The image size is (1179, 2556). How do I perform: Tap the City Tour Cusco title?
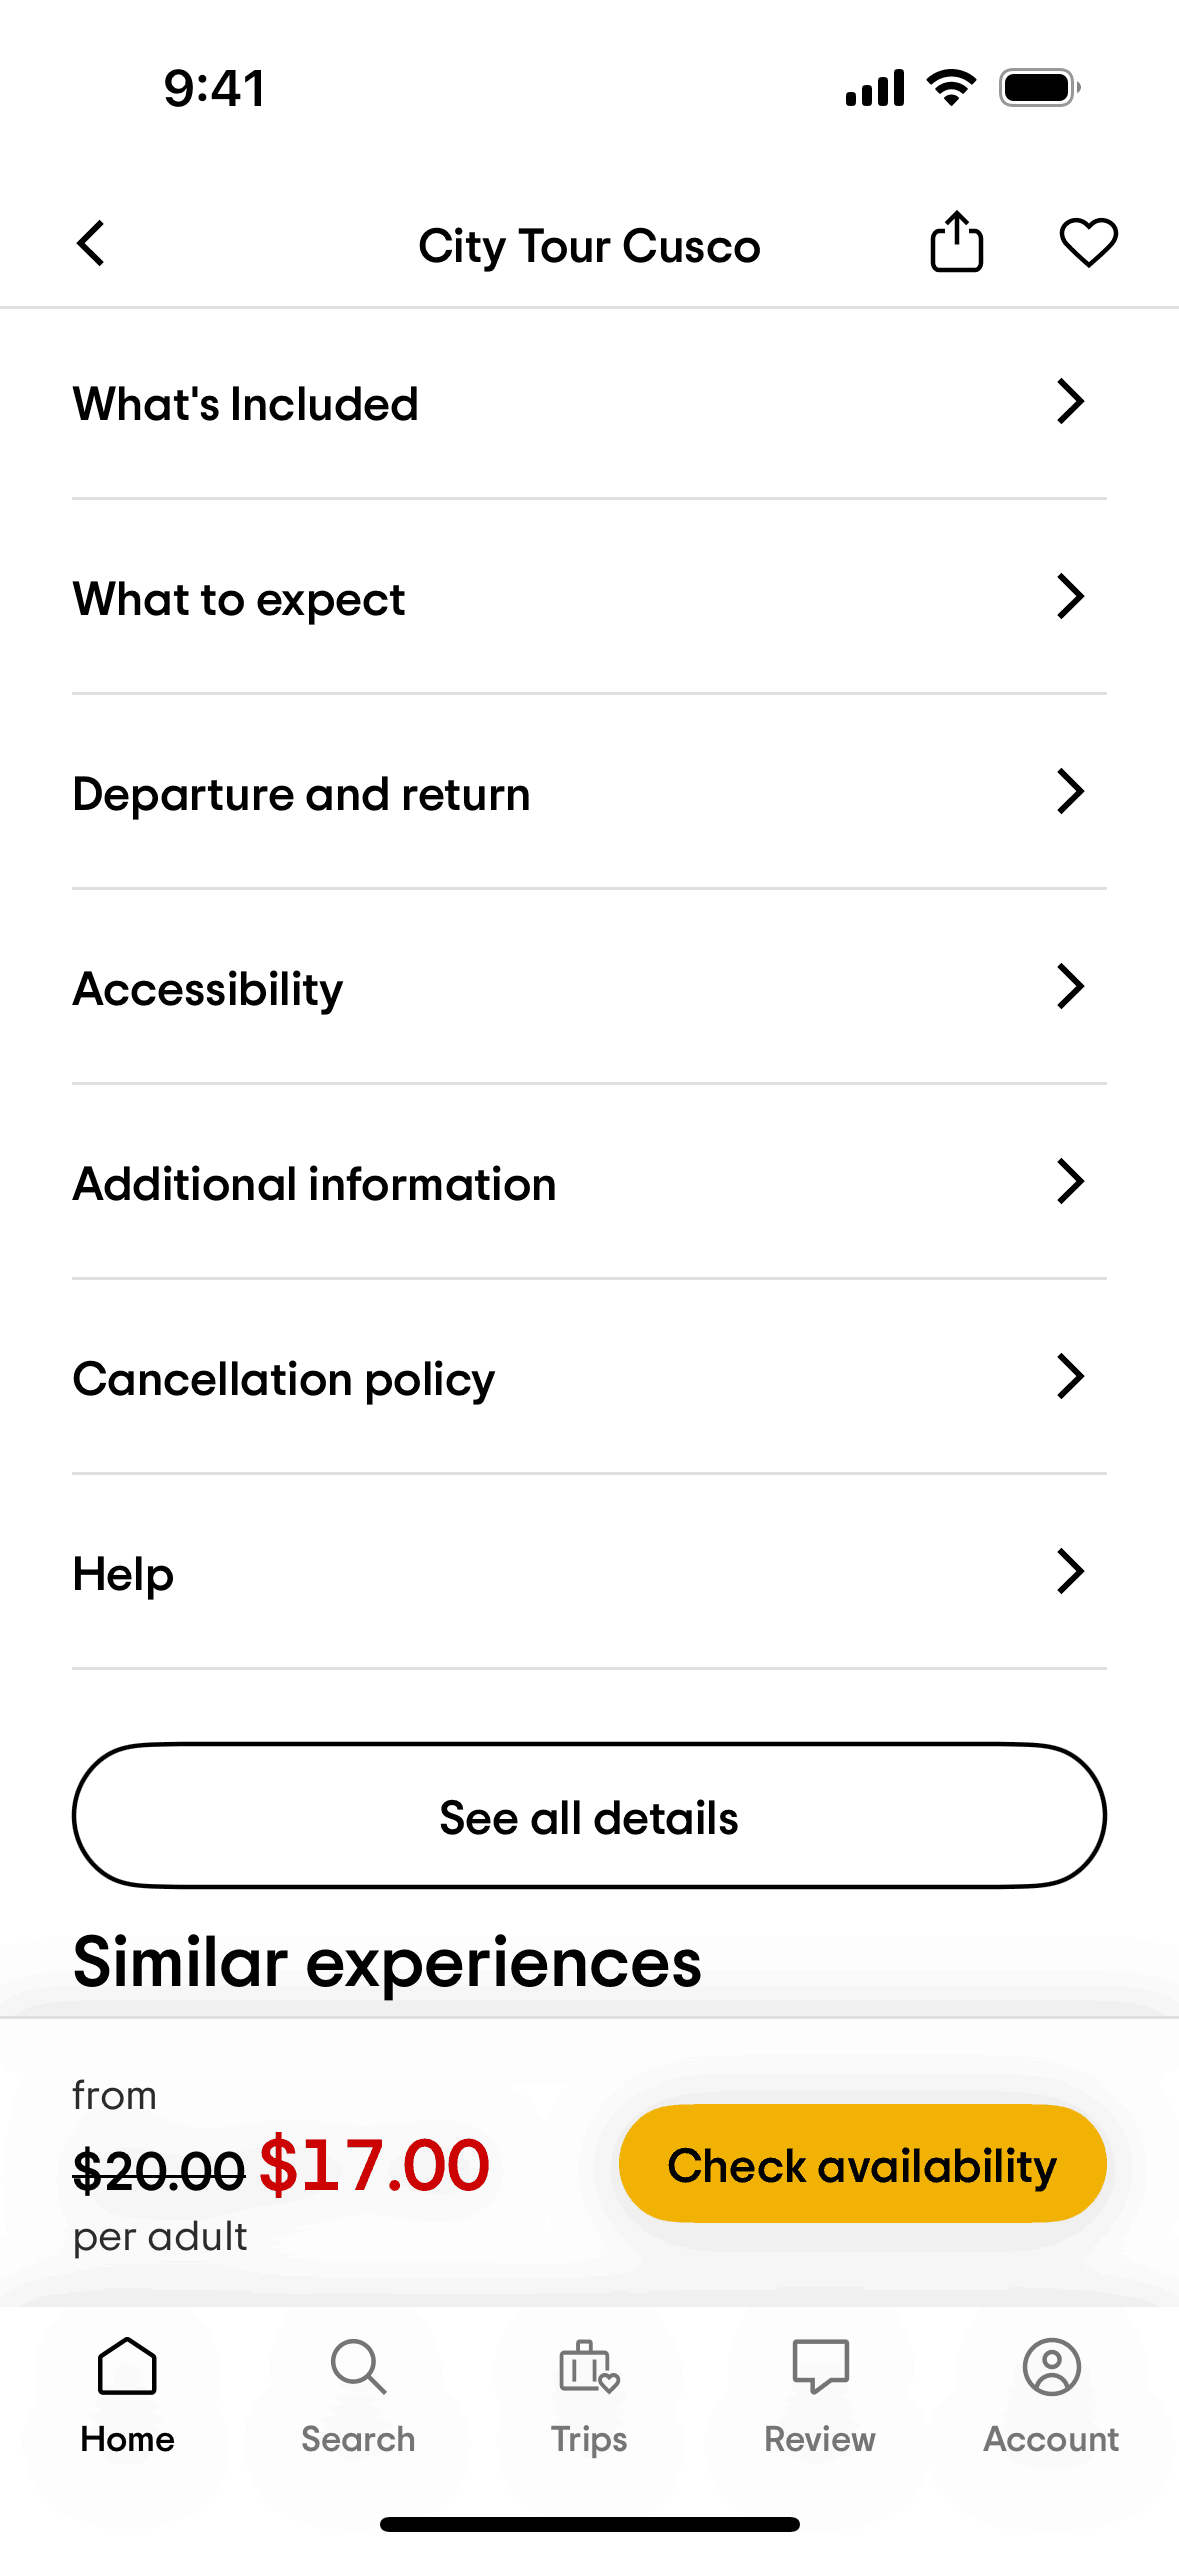(589, 246)
